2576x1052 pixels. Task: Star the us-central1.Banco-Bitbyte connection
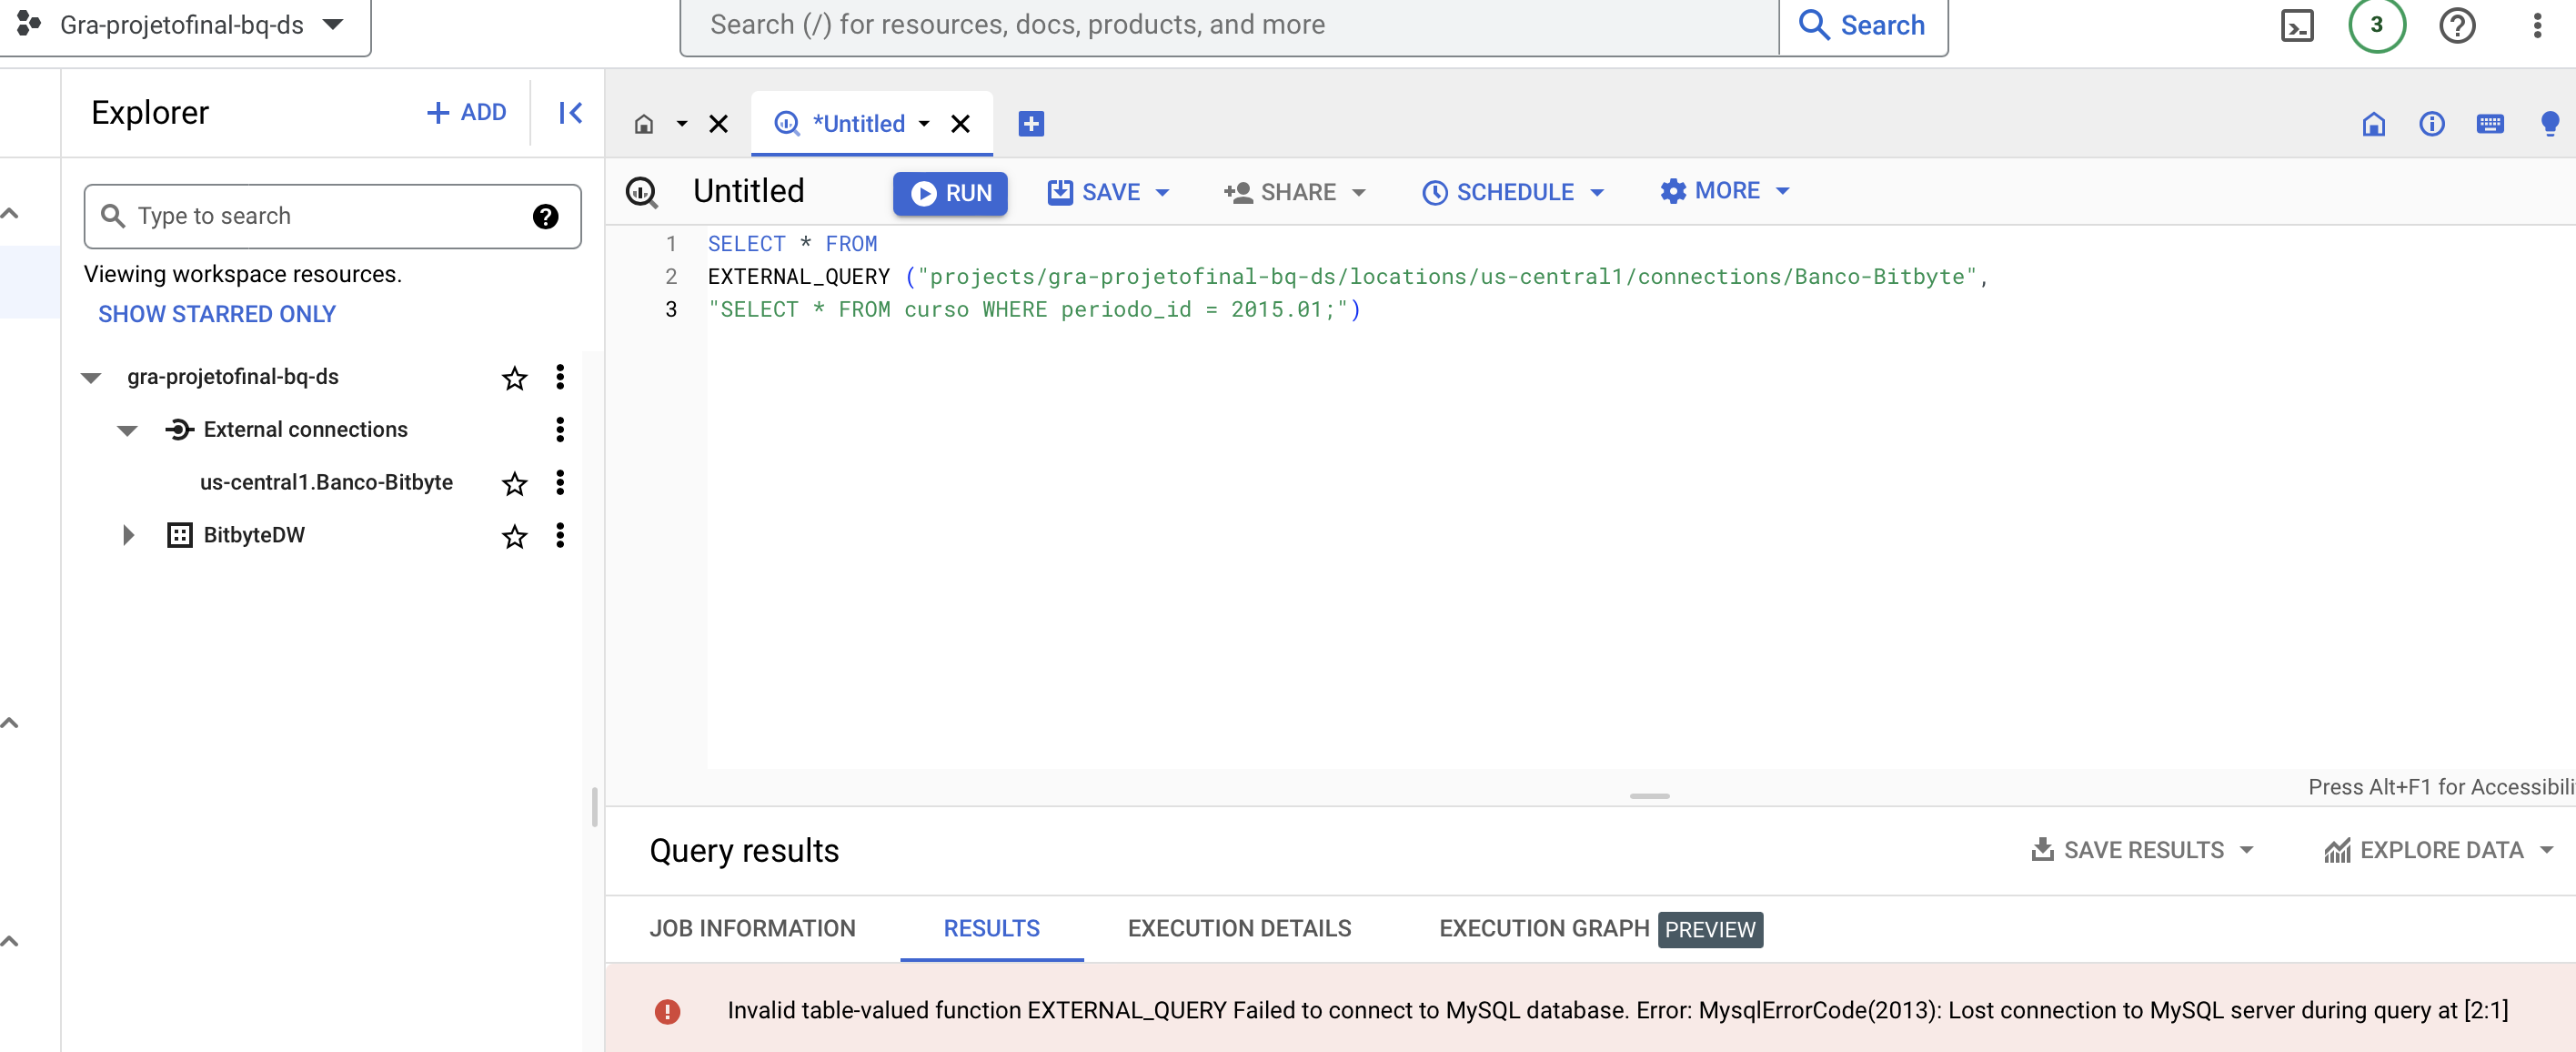coord(514,484)
